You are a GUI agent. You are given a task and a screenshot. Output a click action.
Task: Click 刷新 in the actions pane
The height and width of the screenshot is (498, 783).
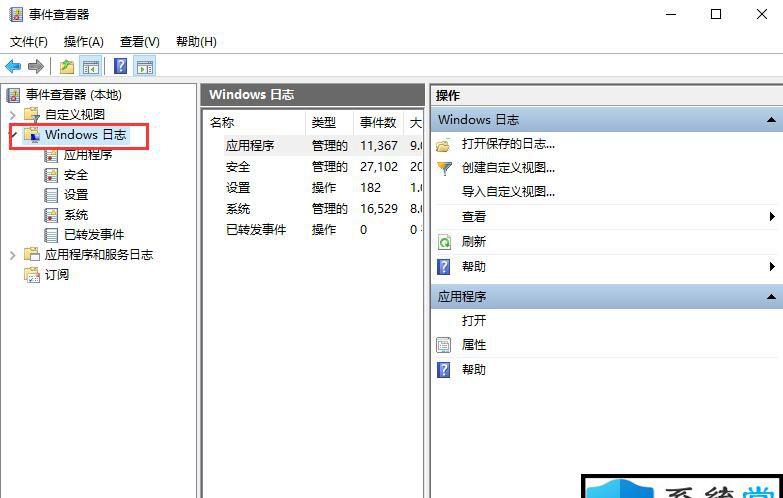coord(474,242)
